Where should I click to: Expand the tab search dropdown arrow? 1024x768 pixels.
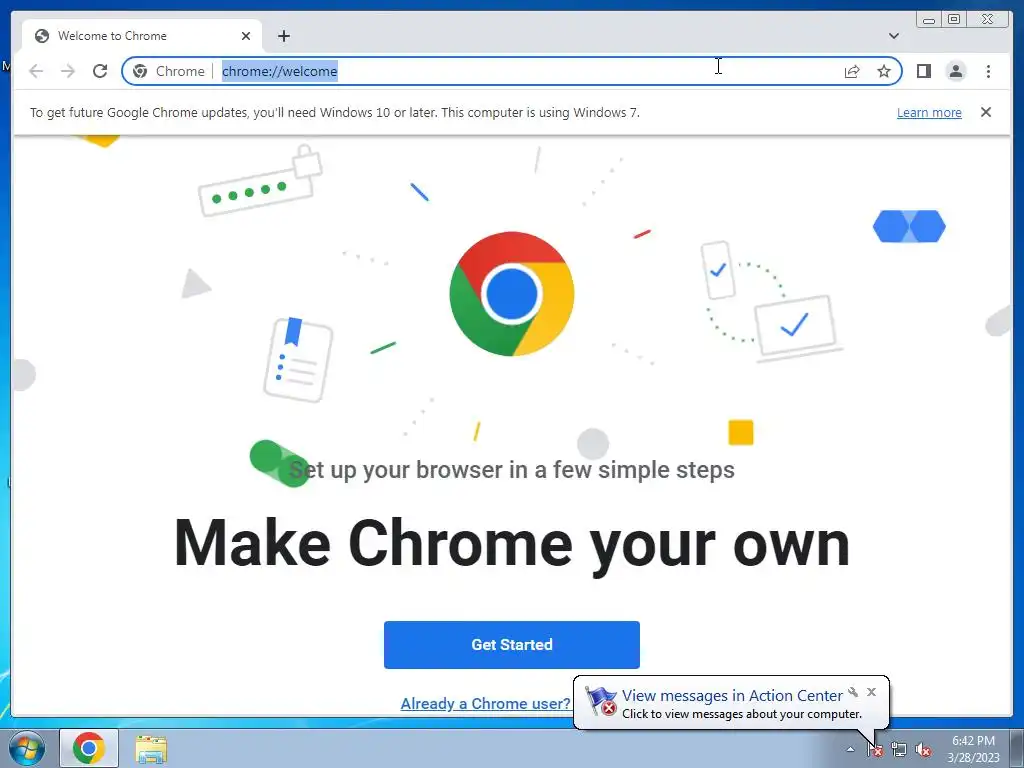pos(893,36)
